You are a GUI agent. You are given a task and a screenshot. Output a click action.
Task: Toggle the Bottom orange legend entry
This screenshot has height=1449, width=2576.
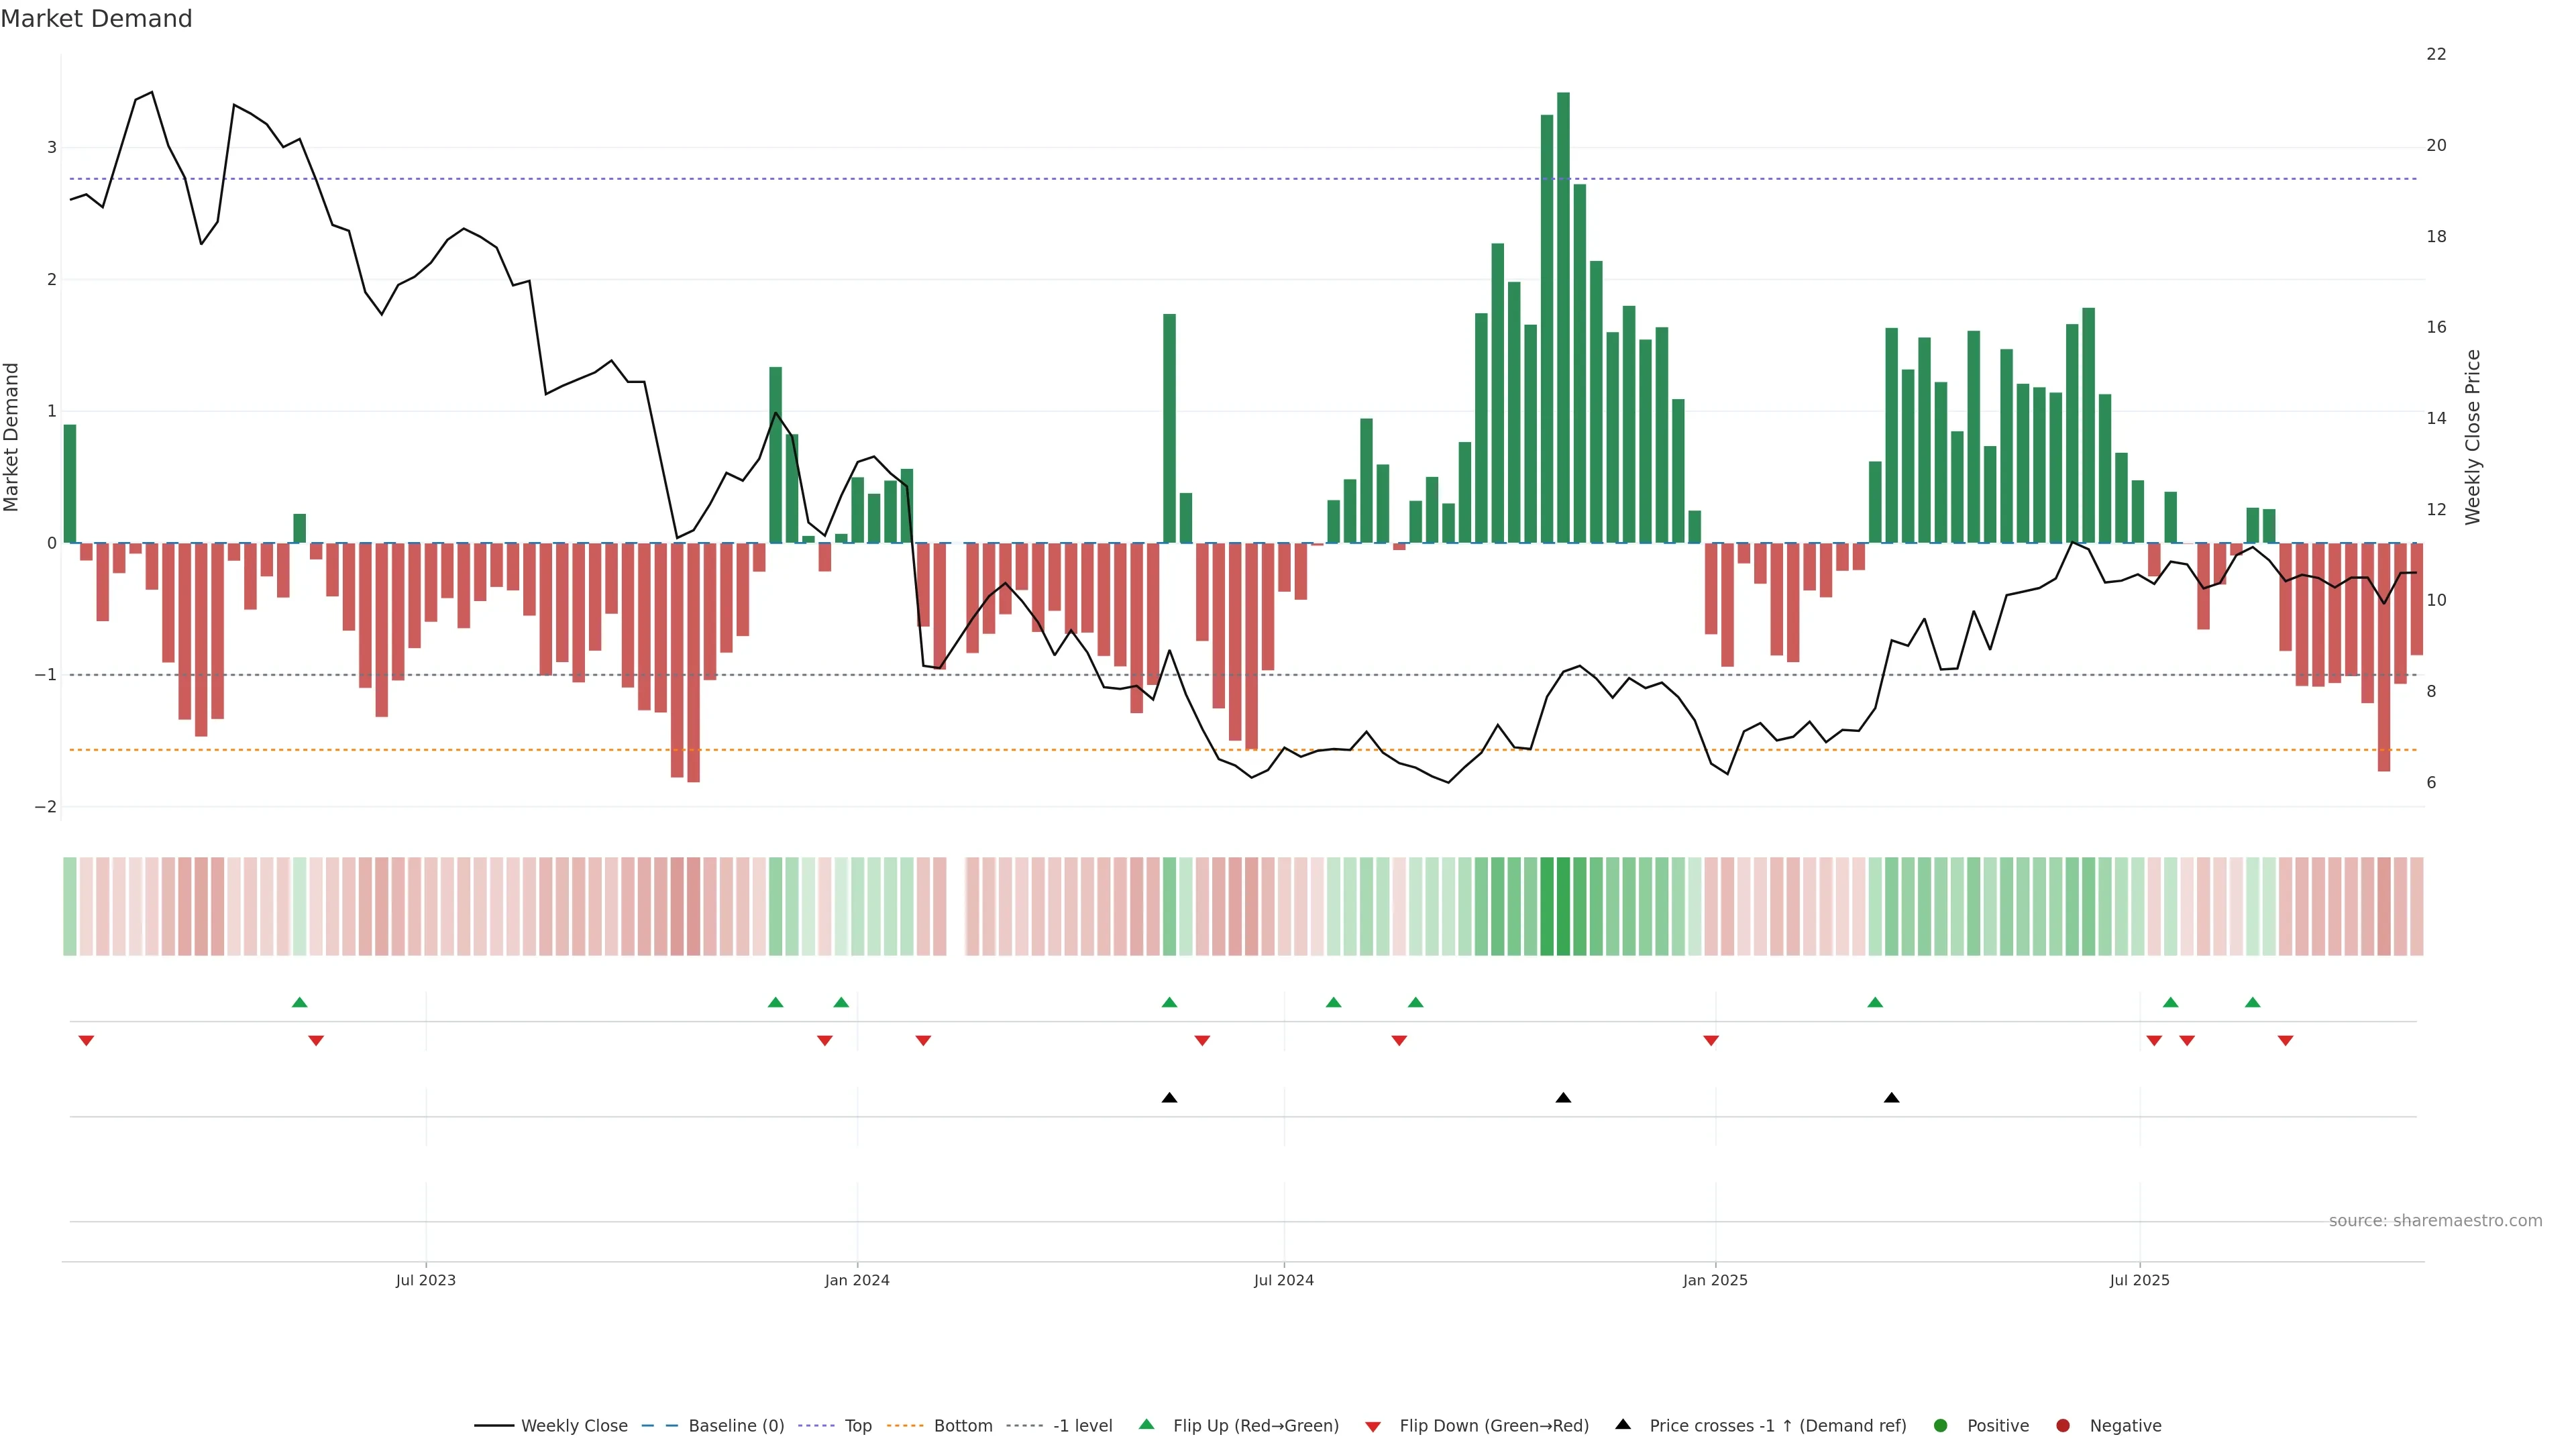coord(962,1425)
